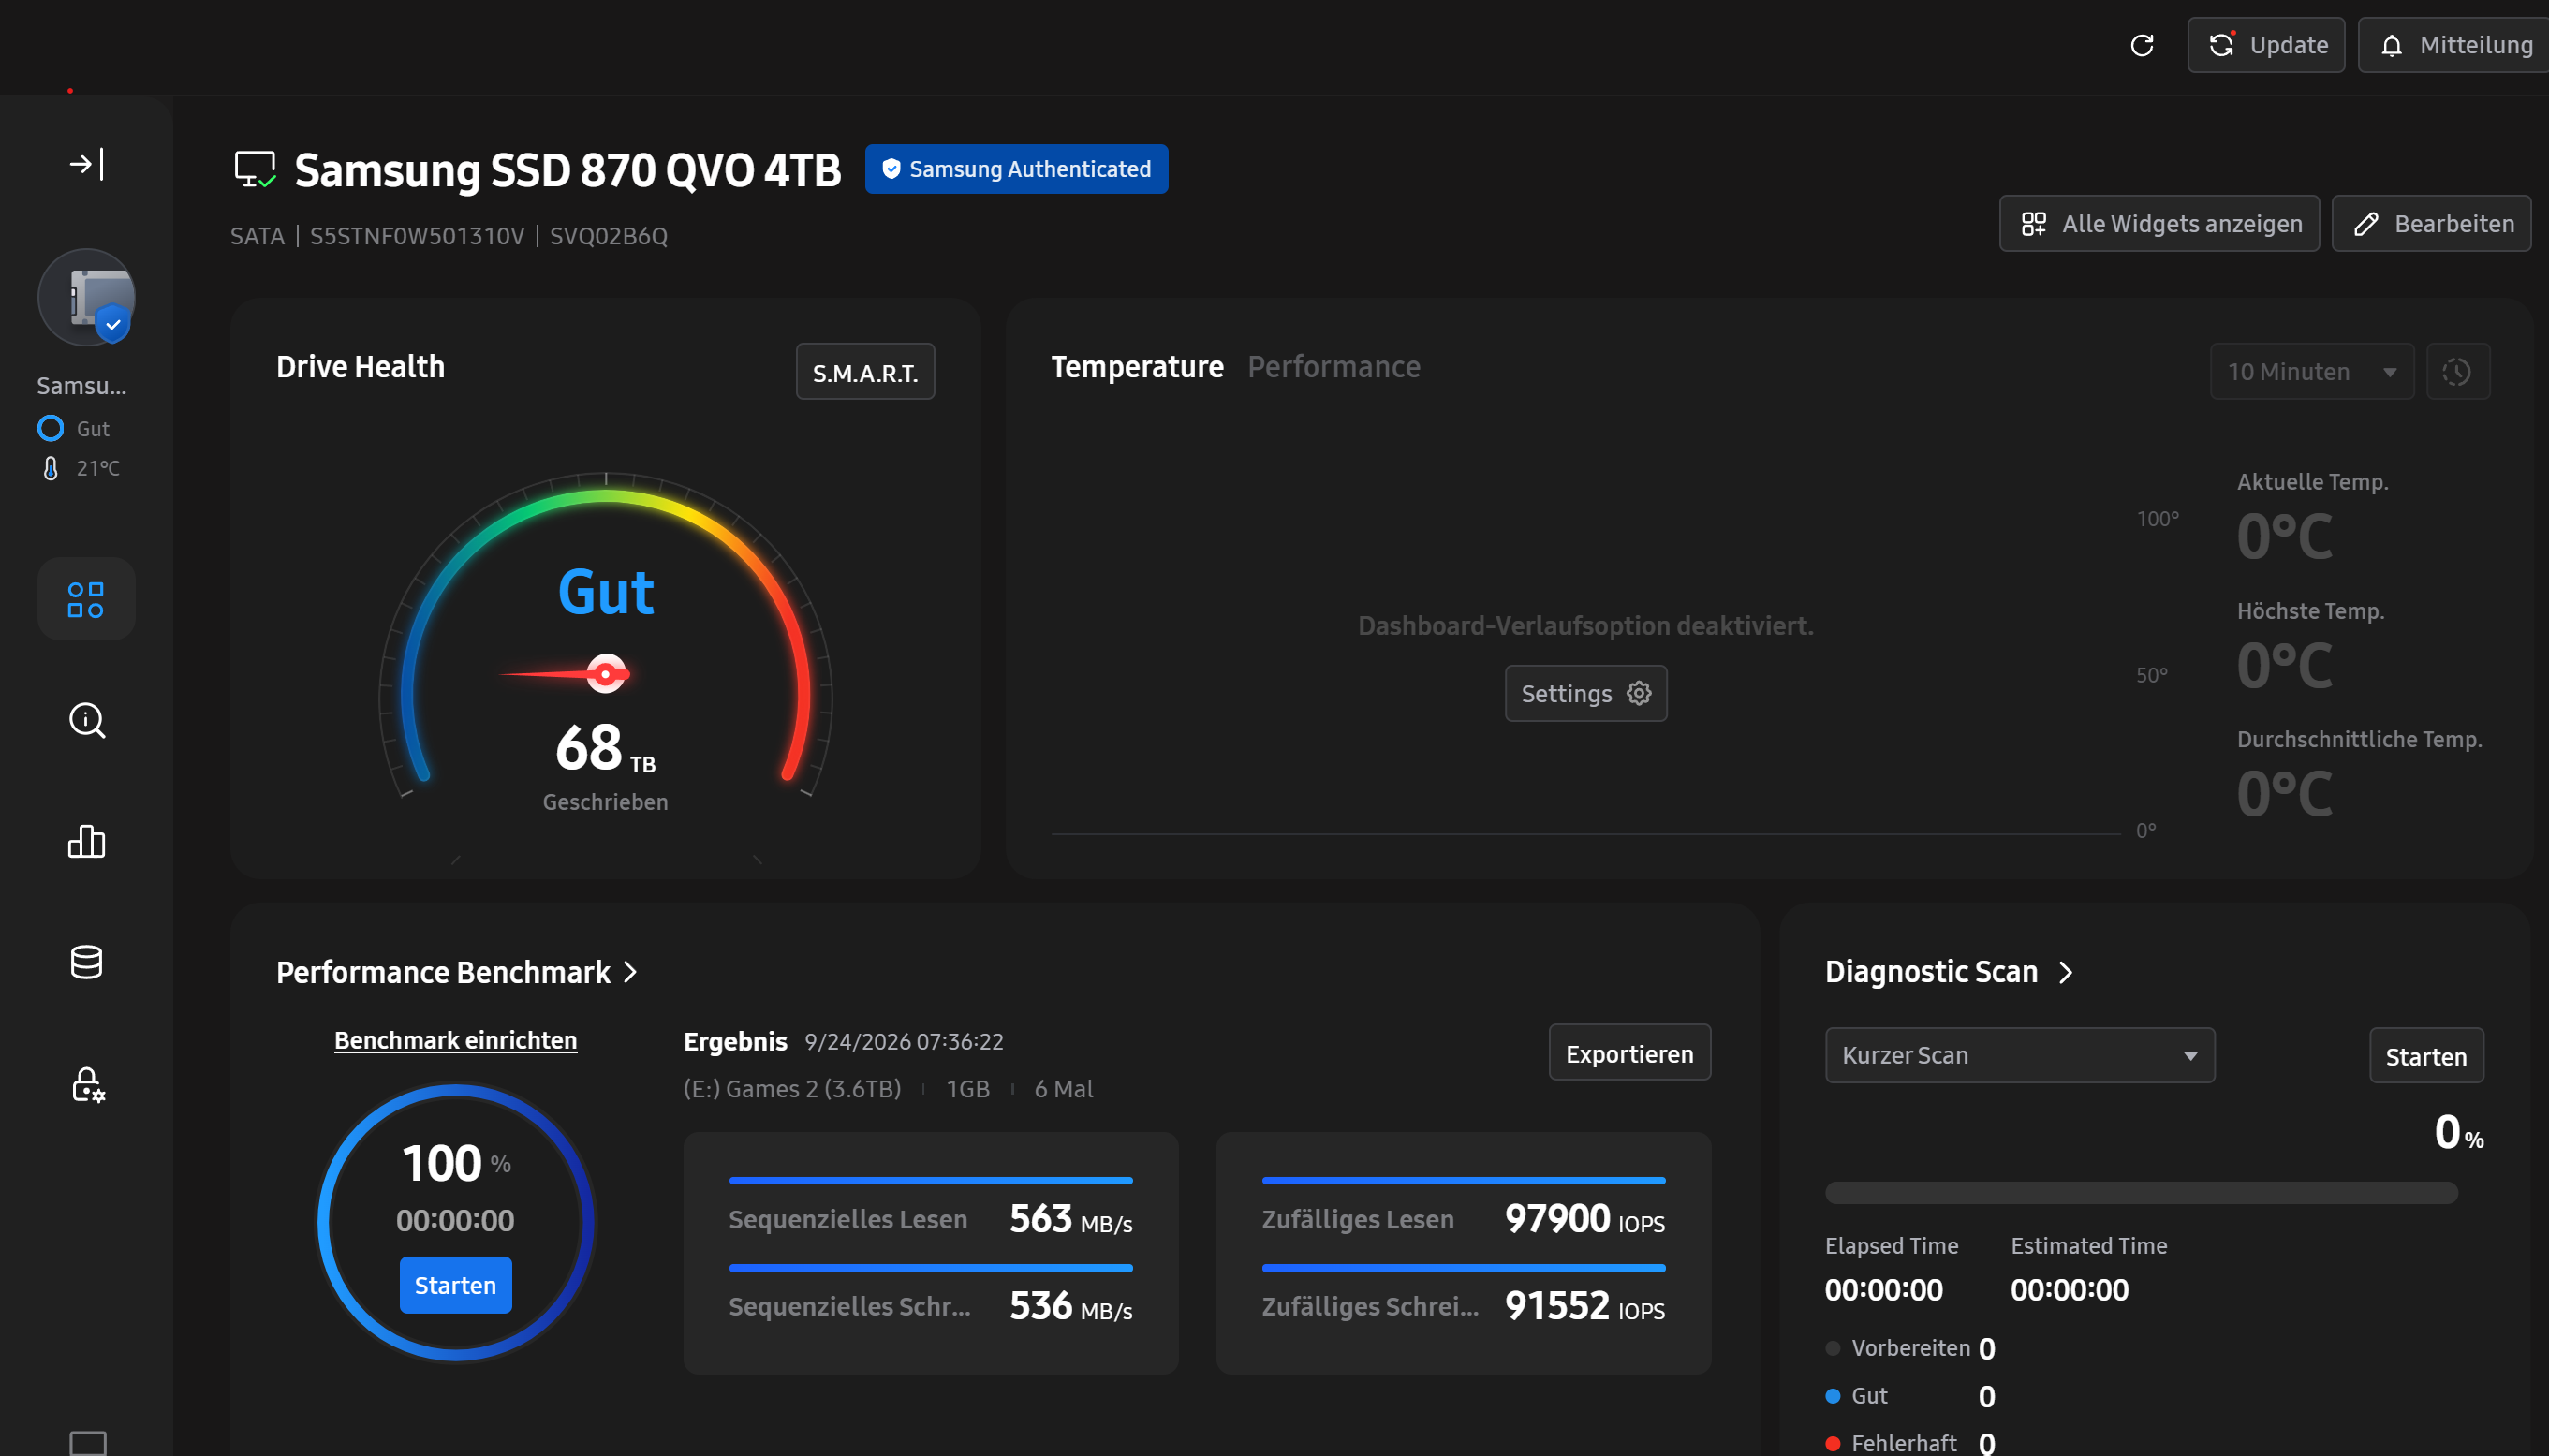2549x1456 pixels.
Task: Click the diagnostic scan progress bar
Action: [2141, 1192]
